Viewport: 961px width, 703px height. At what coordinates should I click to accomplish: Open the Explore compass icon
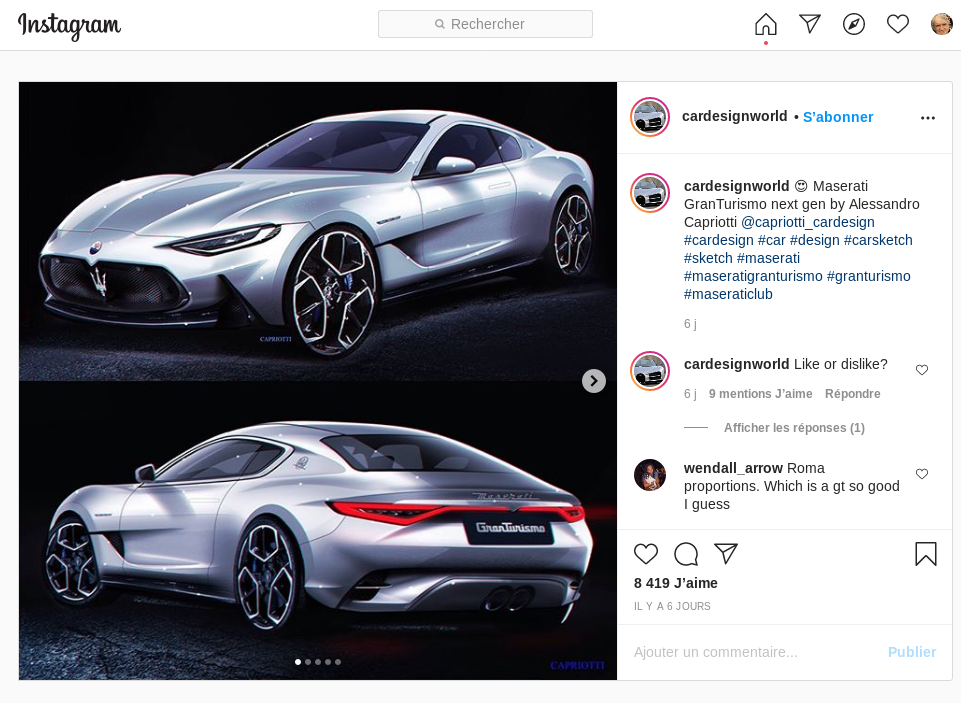point(853,23)
